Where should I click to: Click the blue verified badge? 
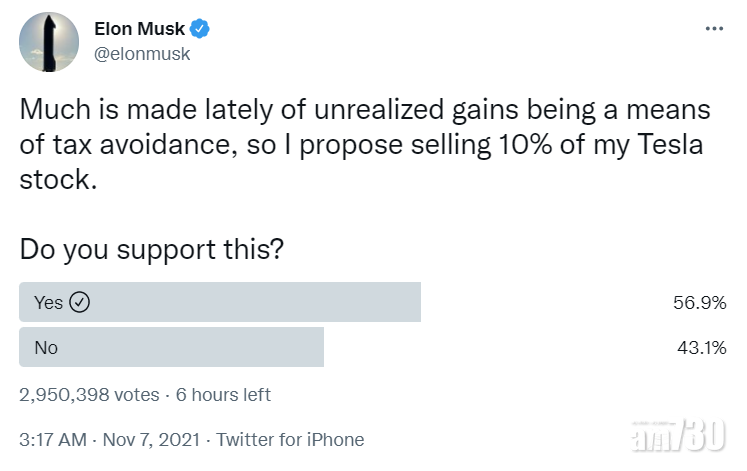[200, 29]
